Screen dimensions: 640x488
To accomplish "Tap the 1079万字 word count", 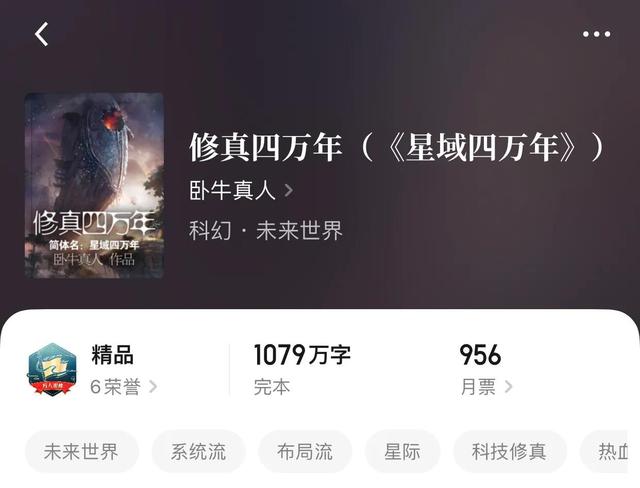I will tap(302, 355).
